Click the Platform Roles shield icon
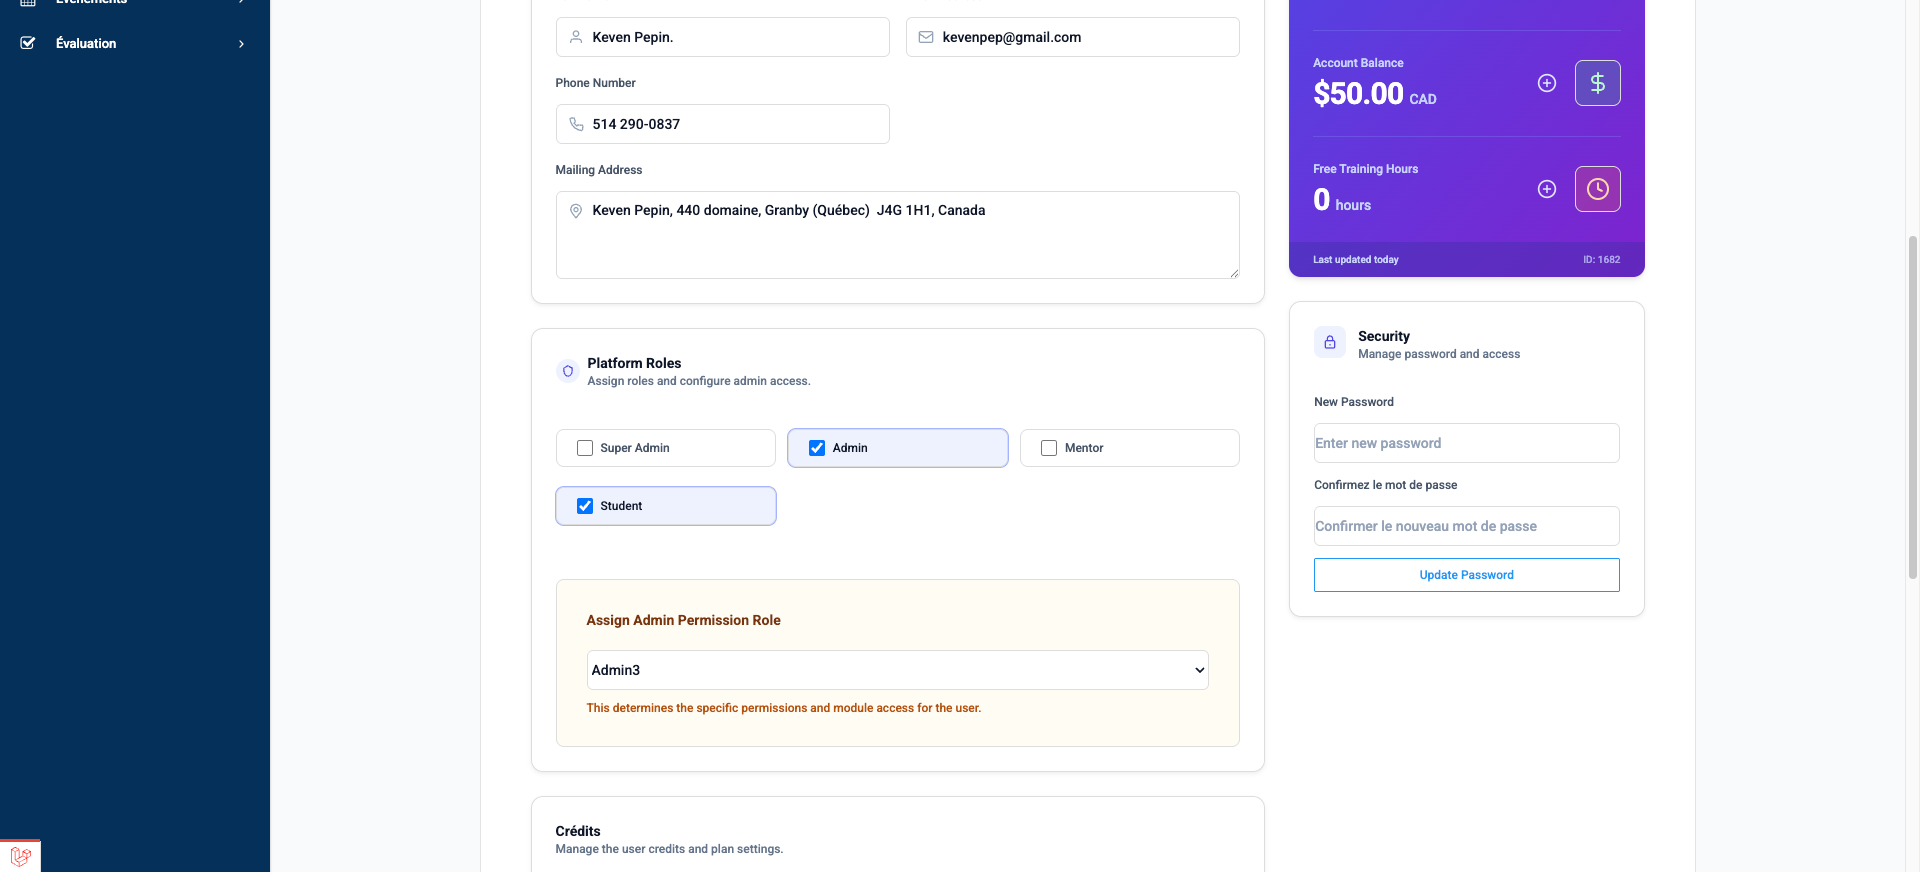The image size is (1920, 872). coord(568,371)
